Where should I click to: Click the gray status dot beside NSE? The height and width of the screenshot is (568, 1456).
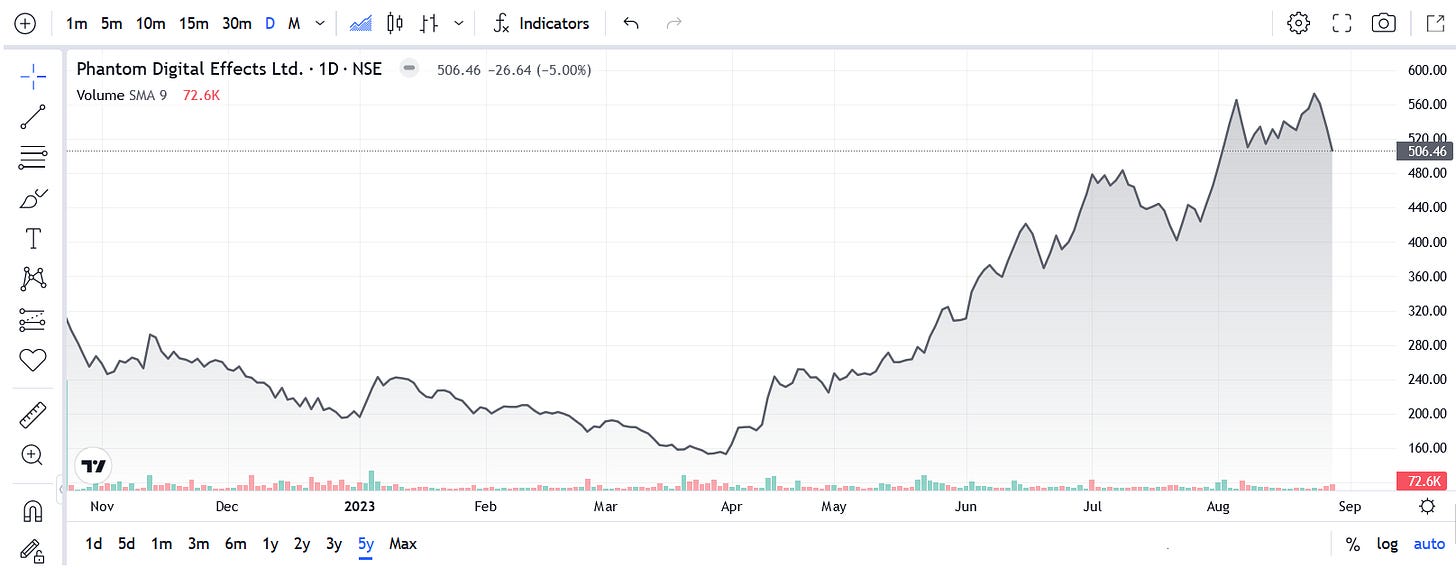(x=408, y=69)
